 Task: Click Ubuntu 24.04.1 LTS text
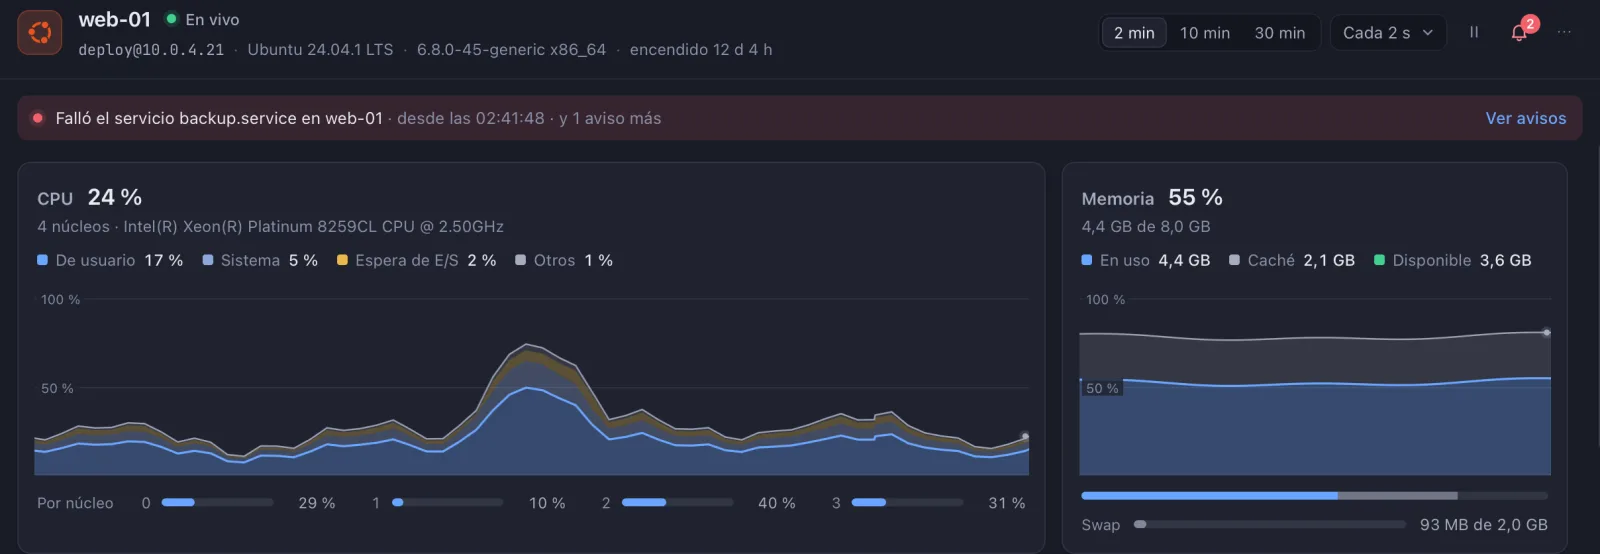click(320, 50)
